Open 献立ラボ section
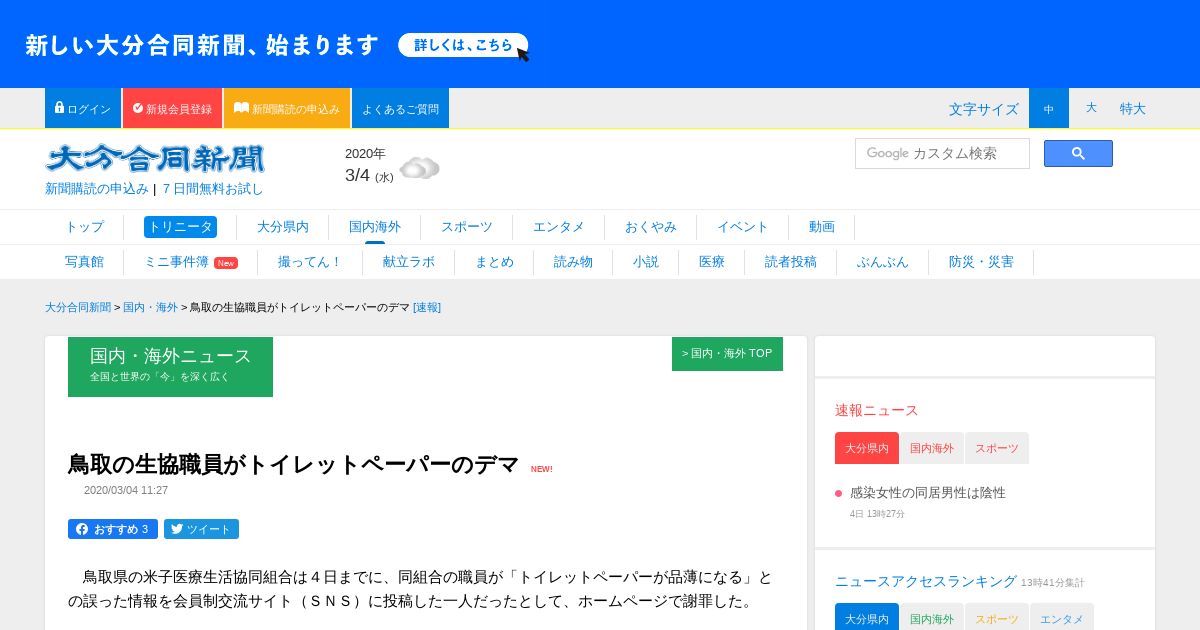 click(409, 262)
